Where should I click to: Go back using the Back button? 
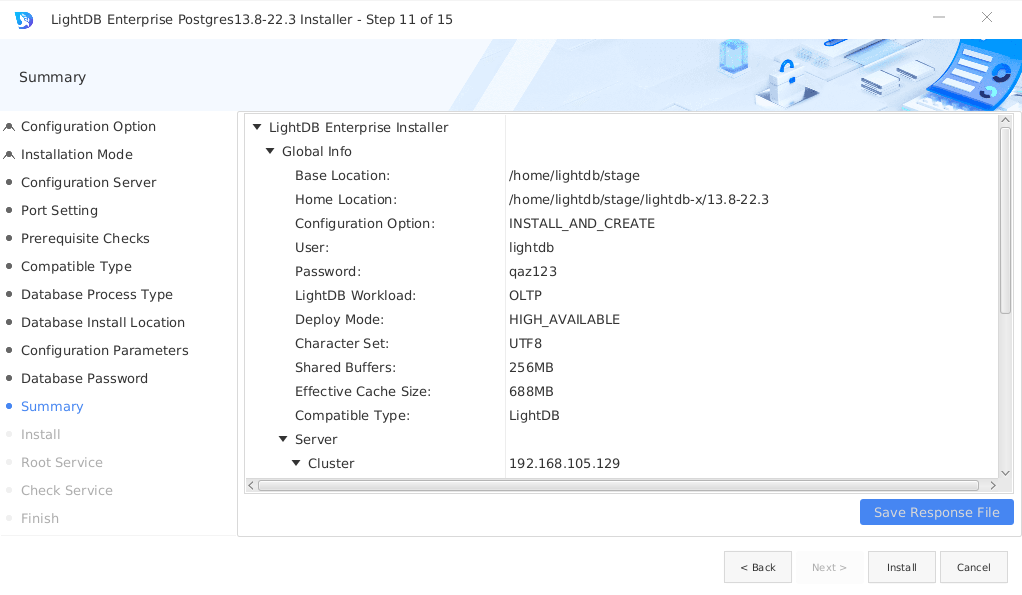click(757, 567)
